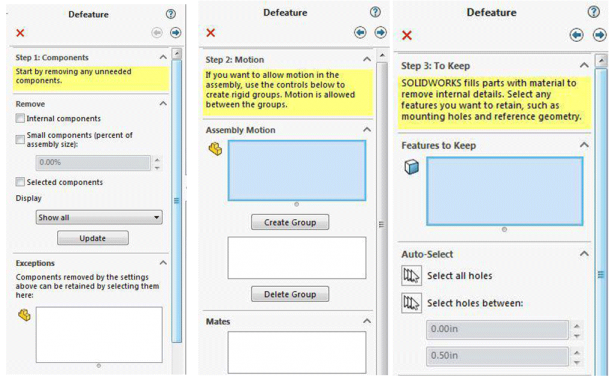Click the Features to Keep cube icon
The height and width of the screenshot is (377, 615).
coord(411,166)
